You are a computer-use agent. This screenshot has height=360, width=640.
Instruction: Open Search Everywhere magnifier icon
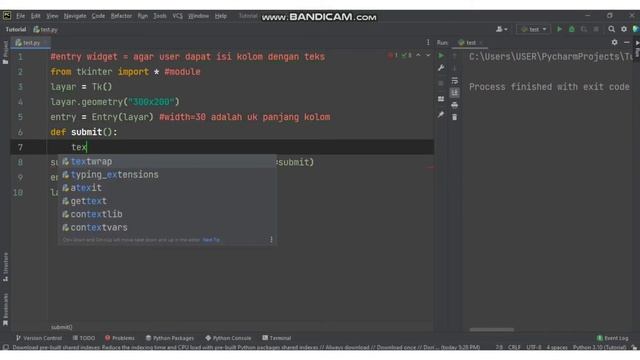coord(611,29)
